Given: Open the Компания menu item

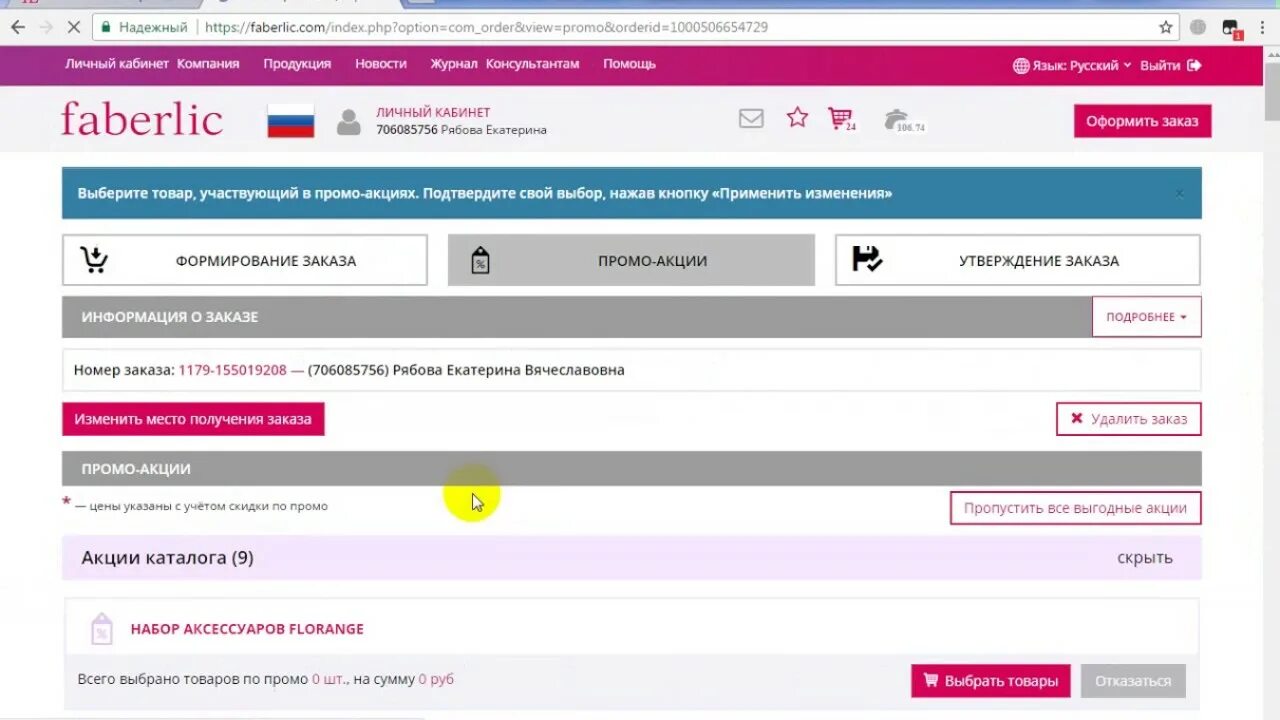Looking at the screenshot, I should (208, 63).
